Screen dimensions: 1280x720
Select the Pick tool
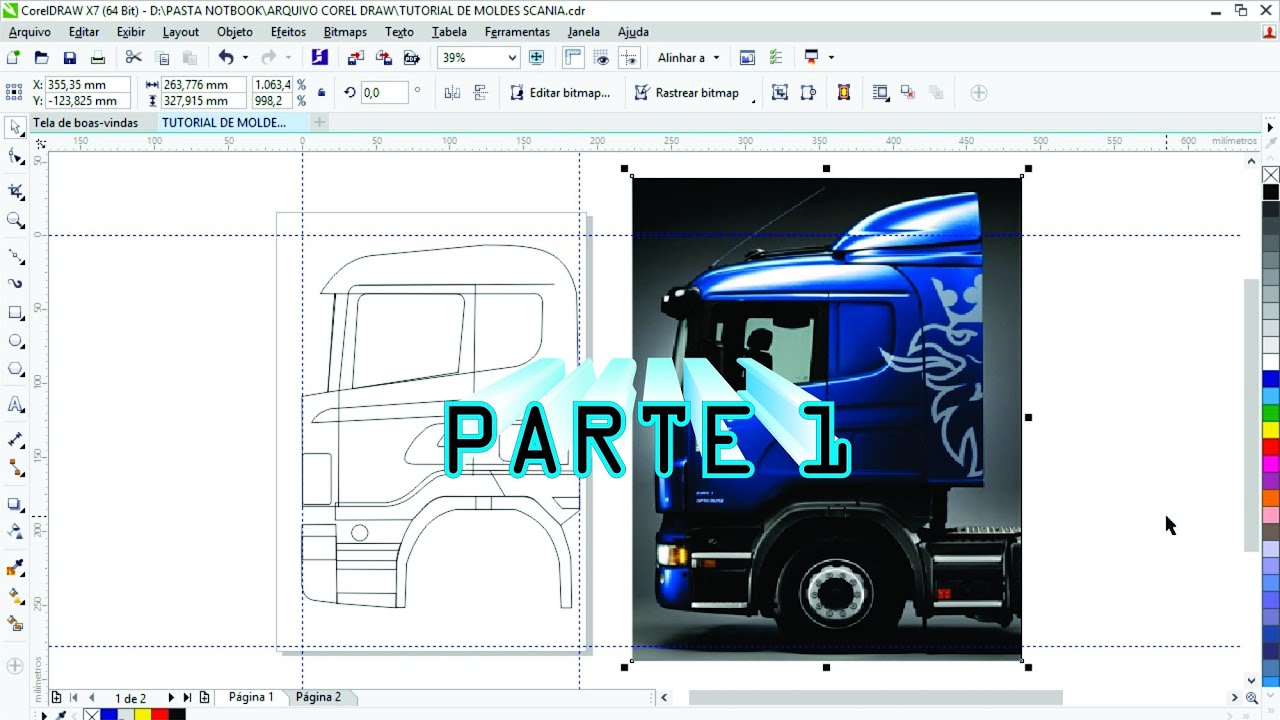tap(15, 127)
